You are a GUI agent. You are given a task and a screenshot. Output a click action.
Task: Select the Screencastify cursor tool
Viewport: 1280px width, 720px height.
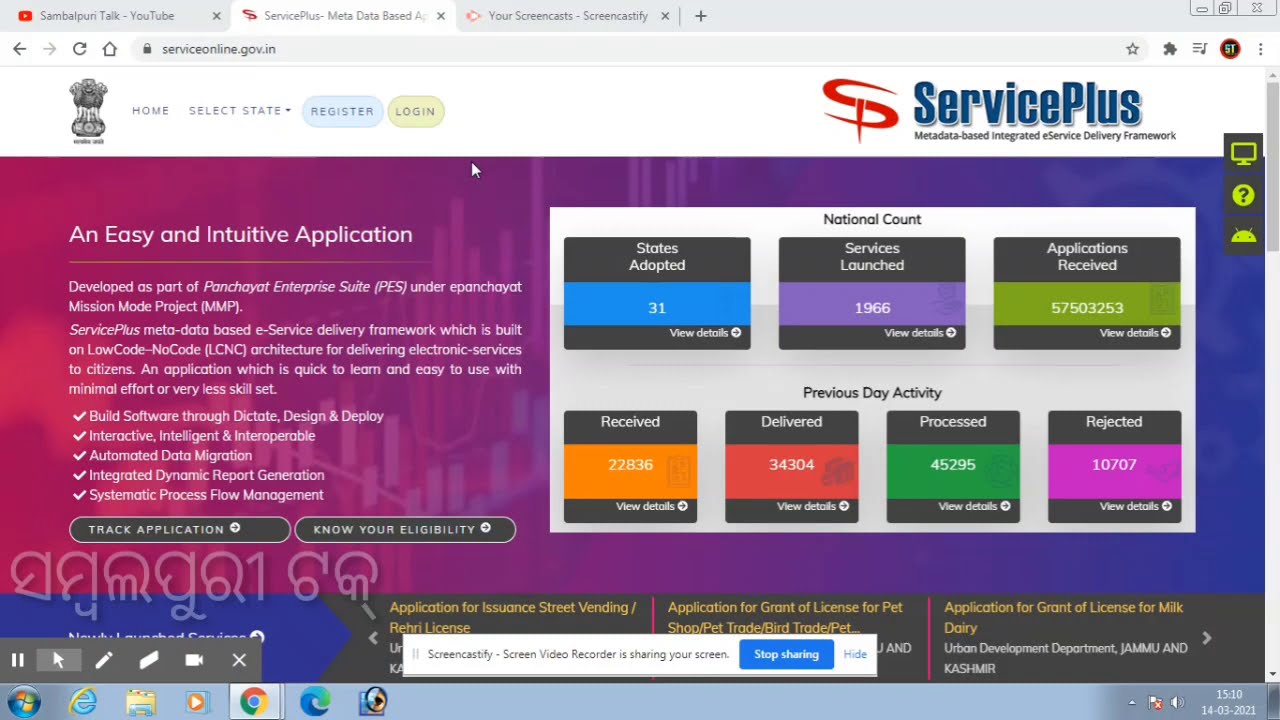58,660
